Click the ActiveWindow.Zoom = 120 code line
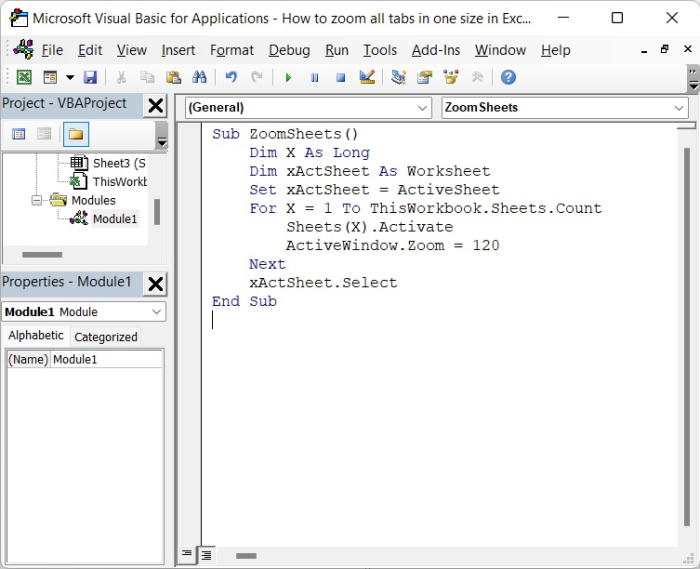Screen dimensions: 700x569 [393, 245]
